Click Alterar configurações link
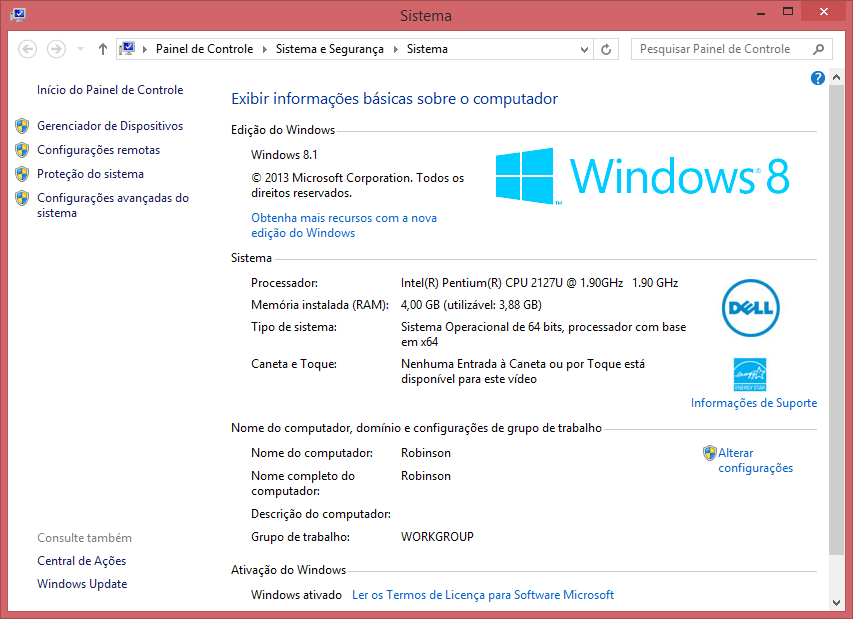 pyautogui.click(x=756, y=460)
